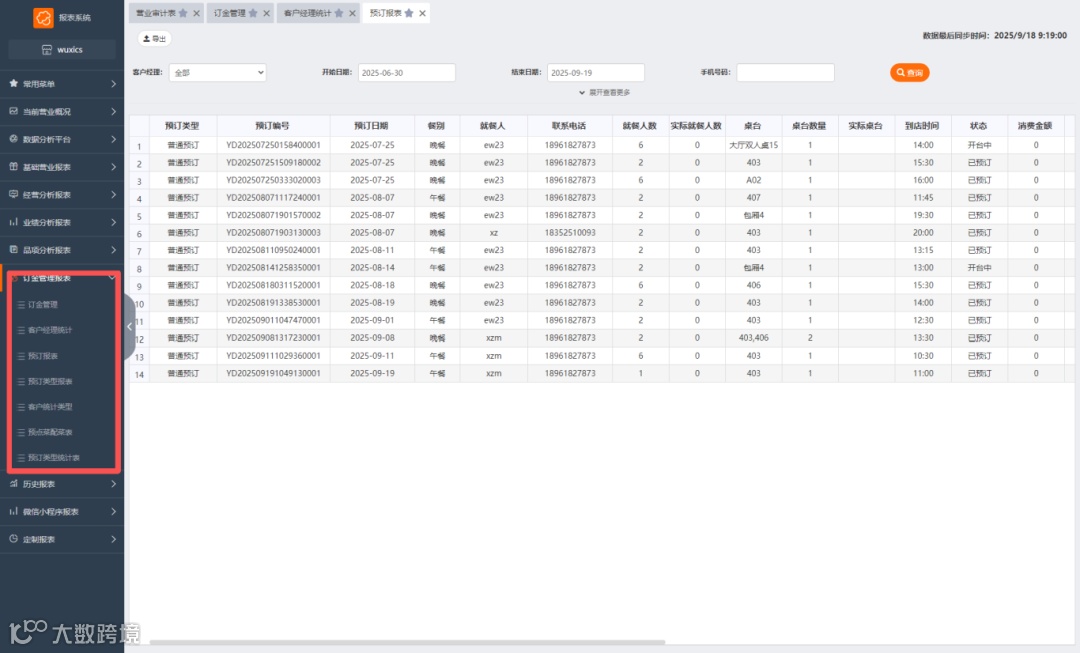Click the 品项分析报表 sidebar icon

pos(14,249)
